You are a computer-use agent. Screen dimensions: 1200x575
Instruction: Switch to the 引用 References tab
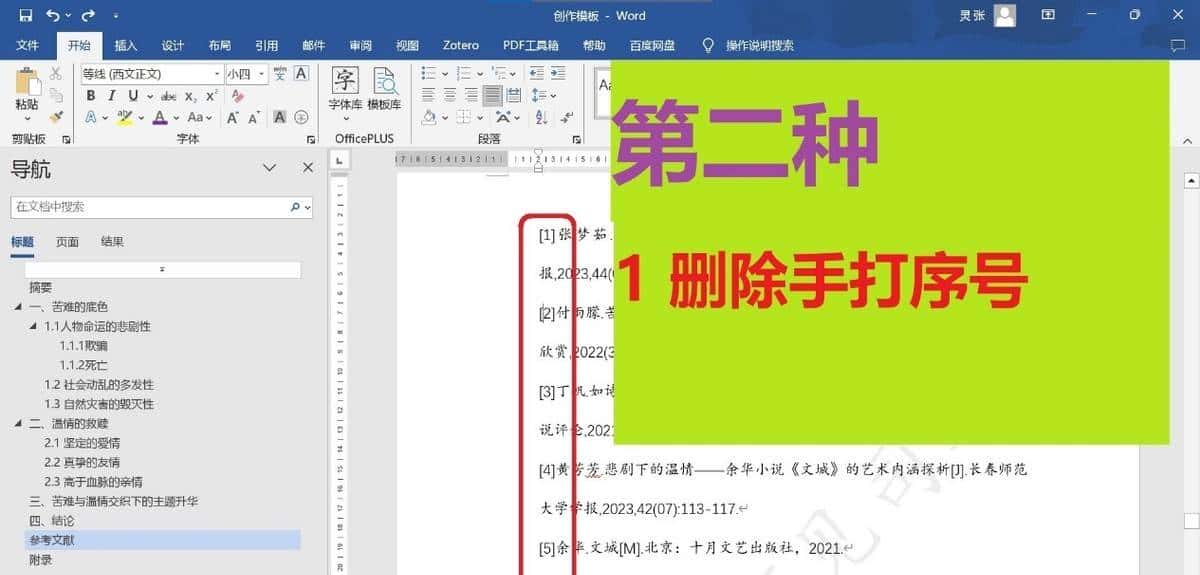267,45
